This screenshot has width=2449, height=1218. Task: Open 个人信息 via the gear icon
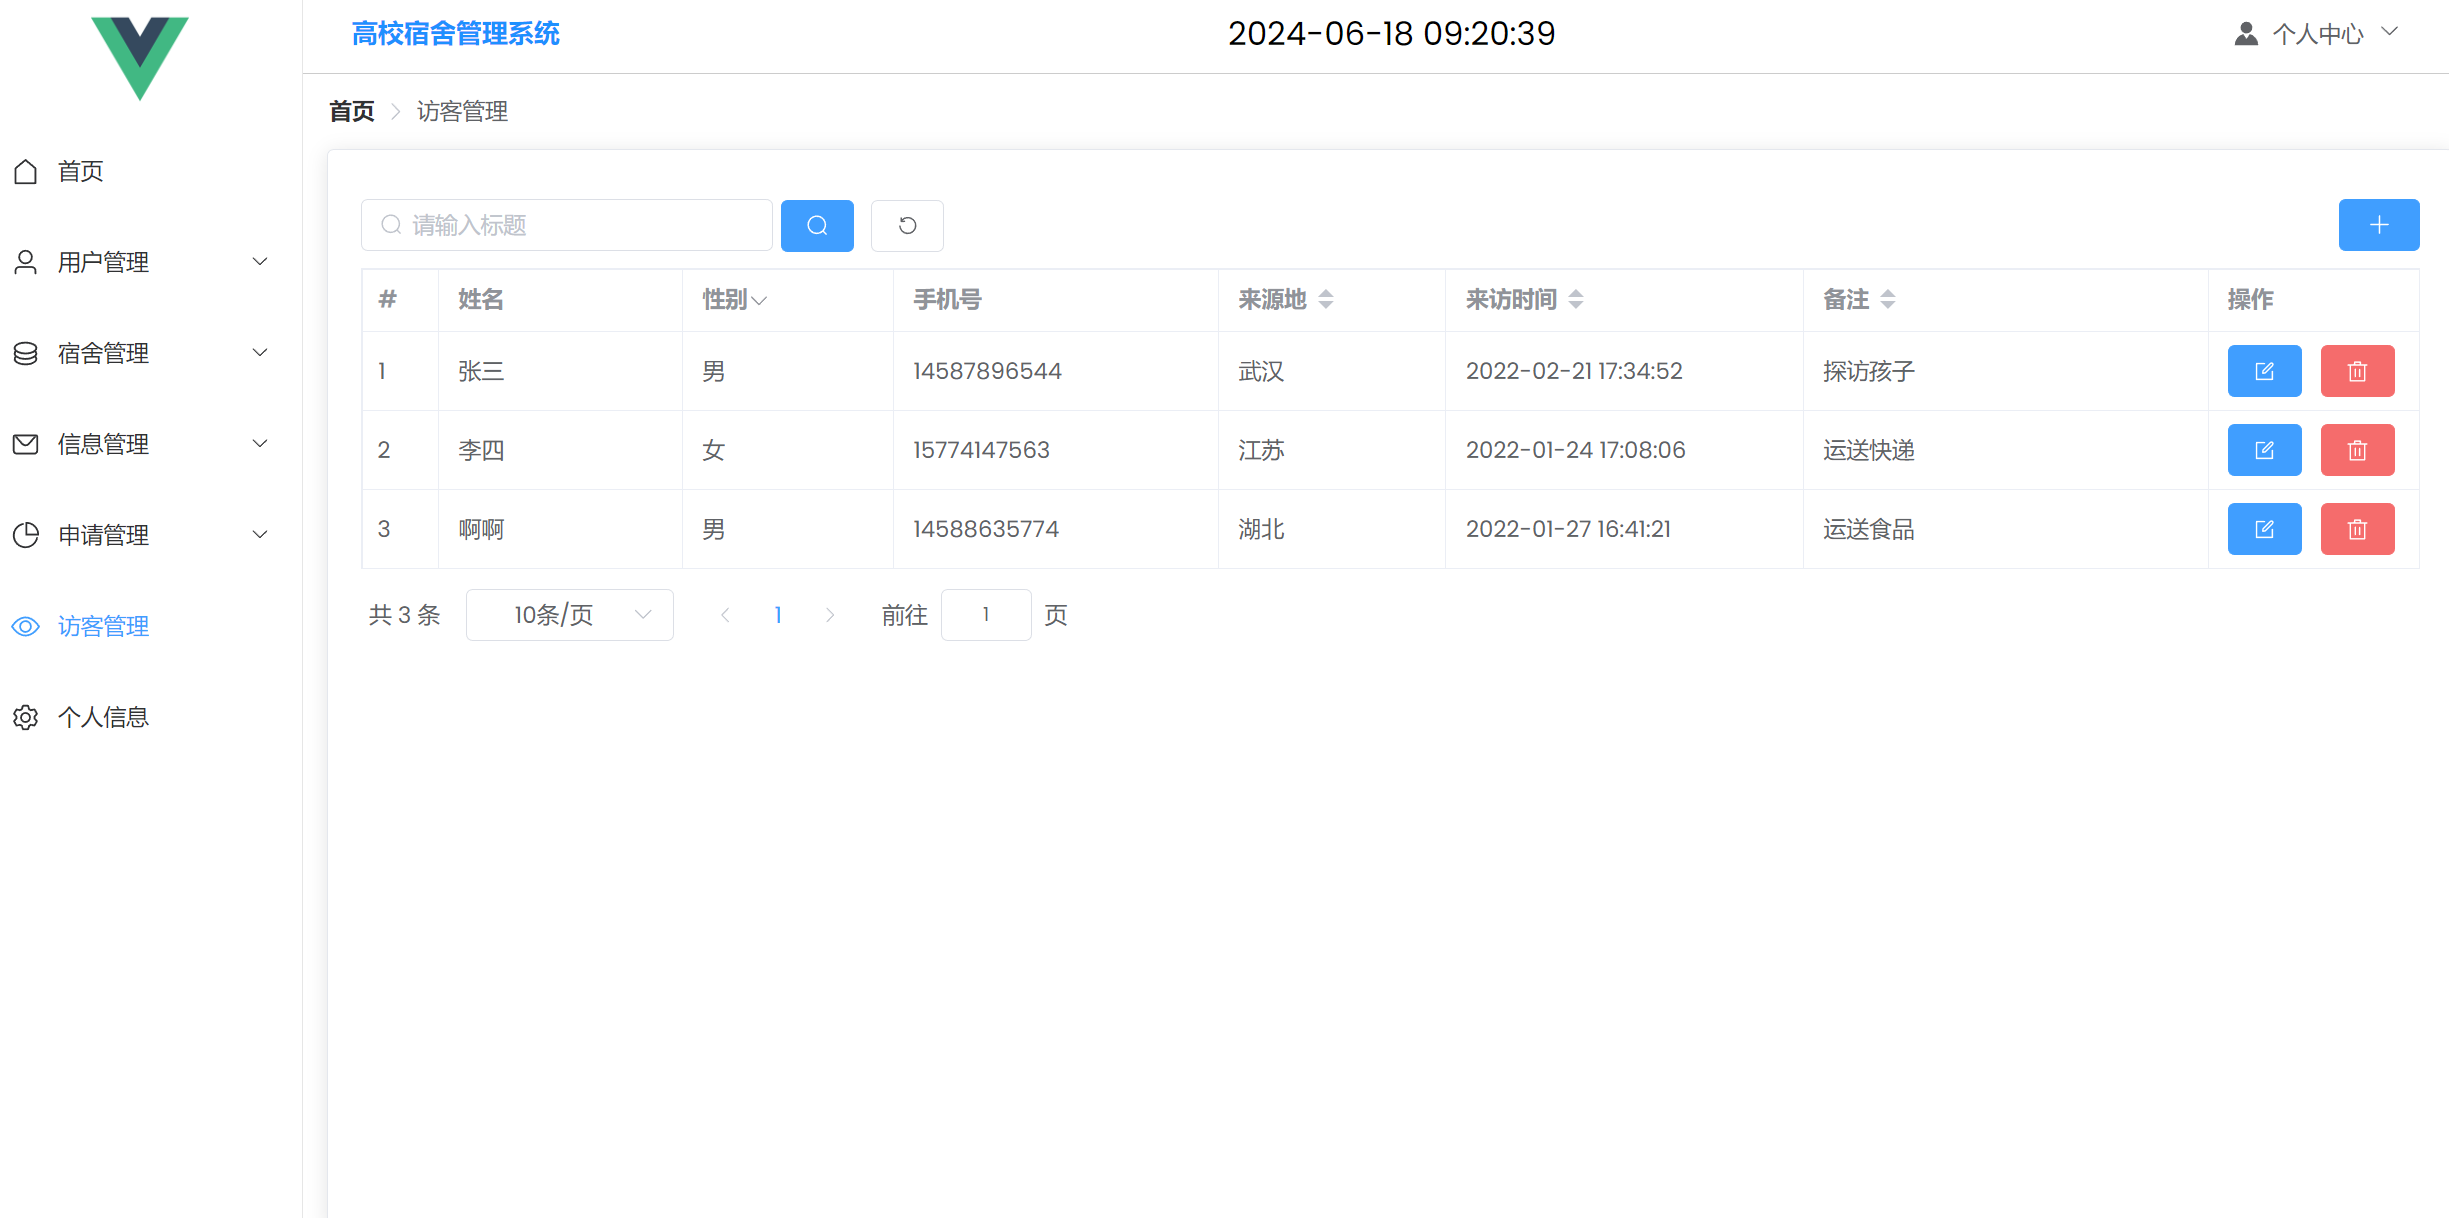pos(25,717)
